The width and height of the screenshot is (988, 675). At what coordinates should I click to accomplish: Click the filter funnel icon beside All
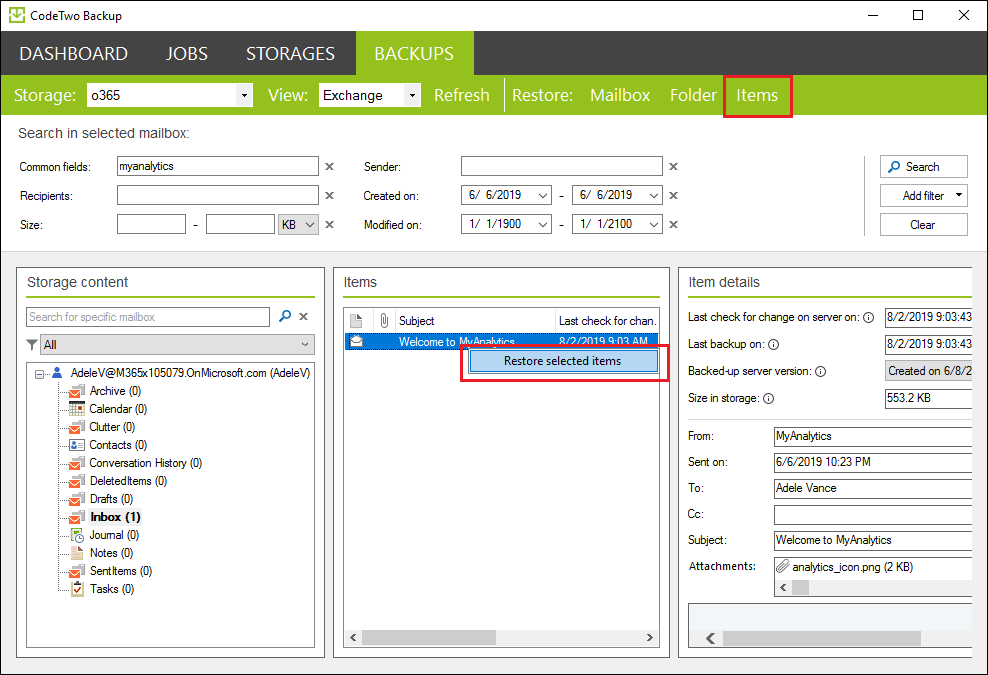coord(32,345)
